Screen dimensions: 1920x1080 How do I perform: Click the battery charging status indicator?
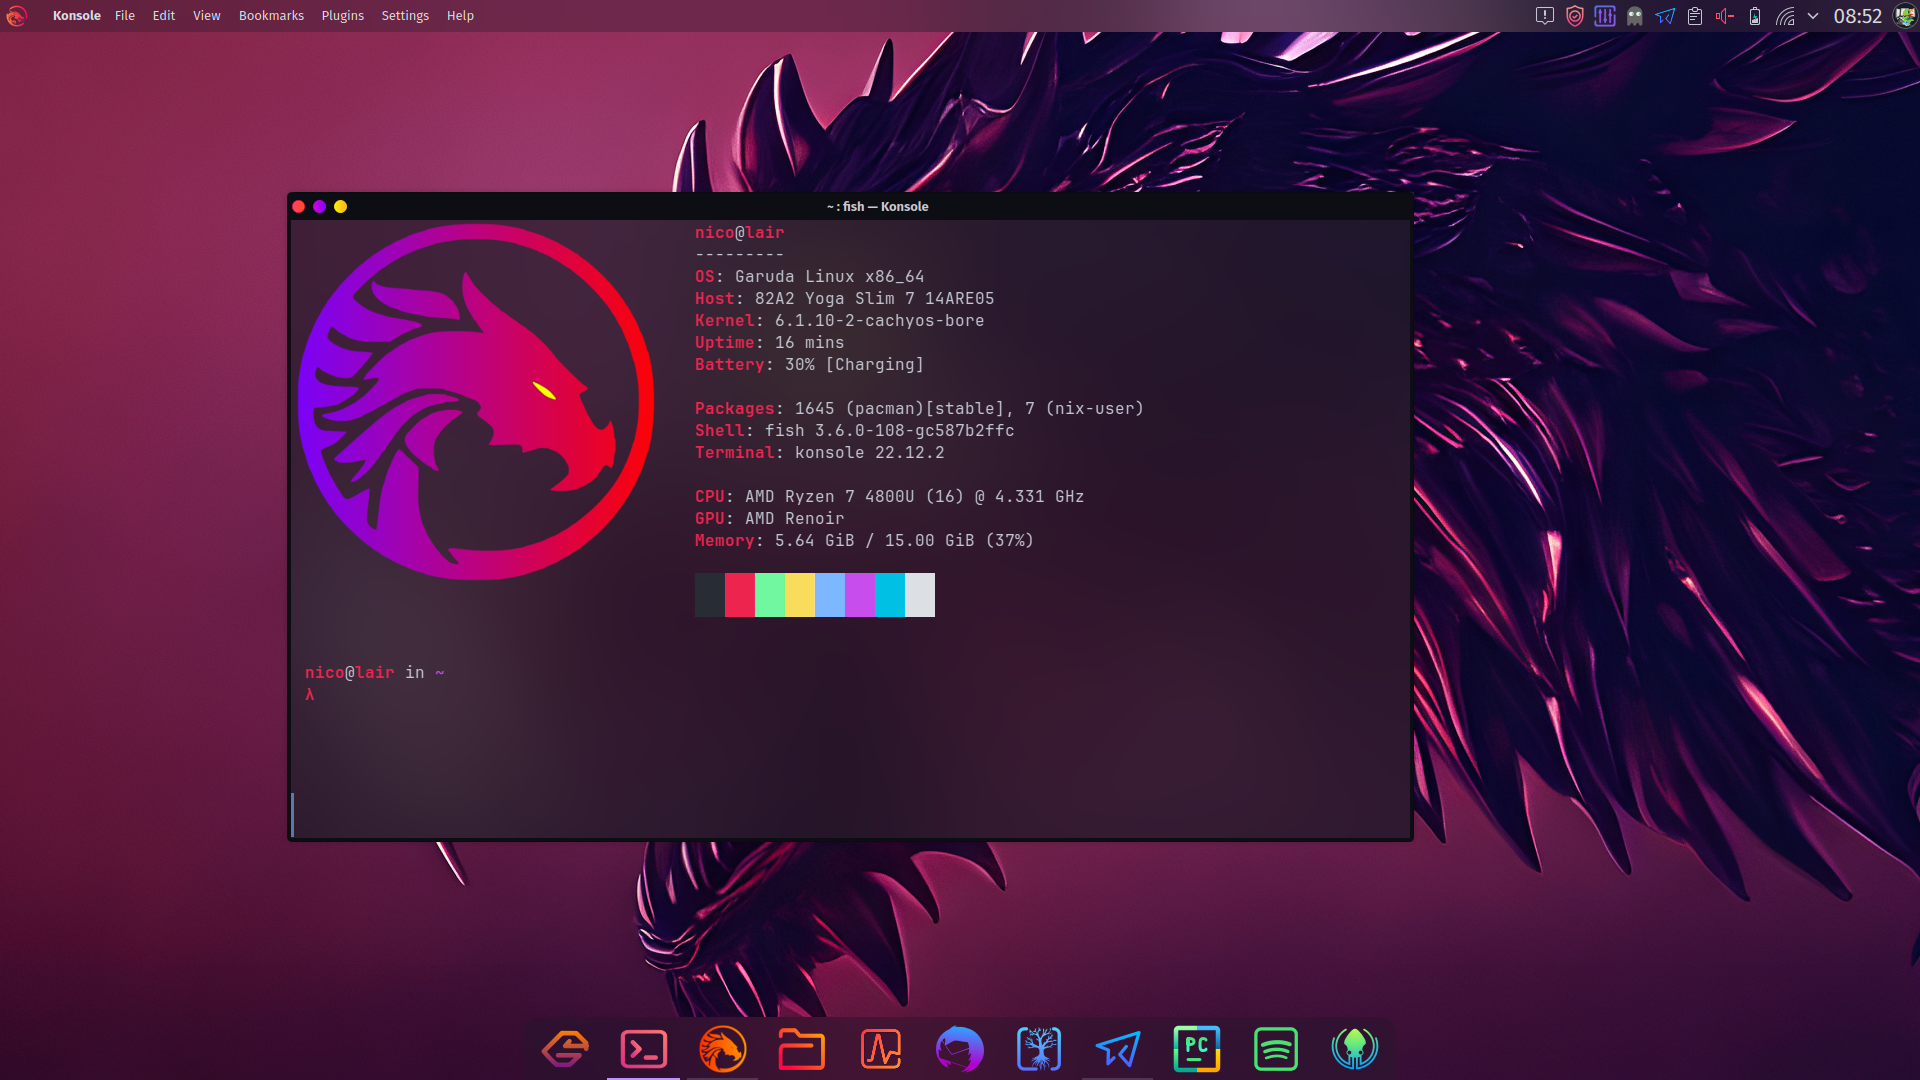point(1755,16)
